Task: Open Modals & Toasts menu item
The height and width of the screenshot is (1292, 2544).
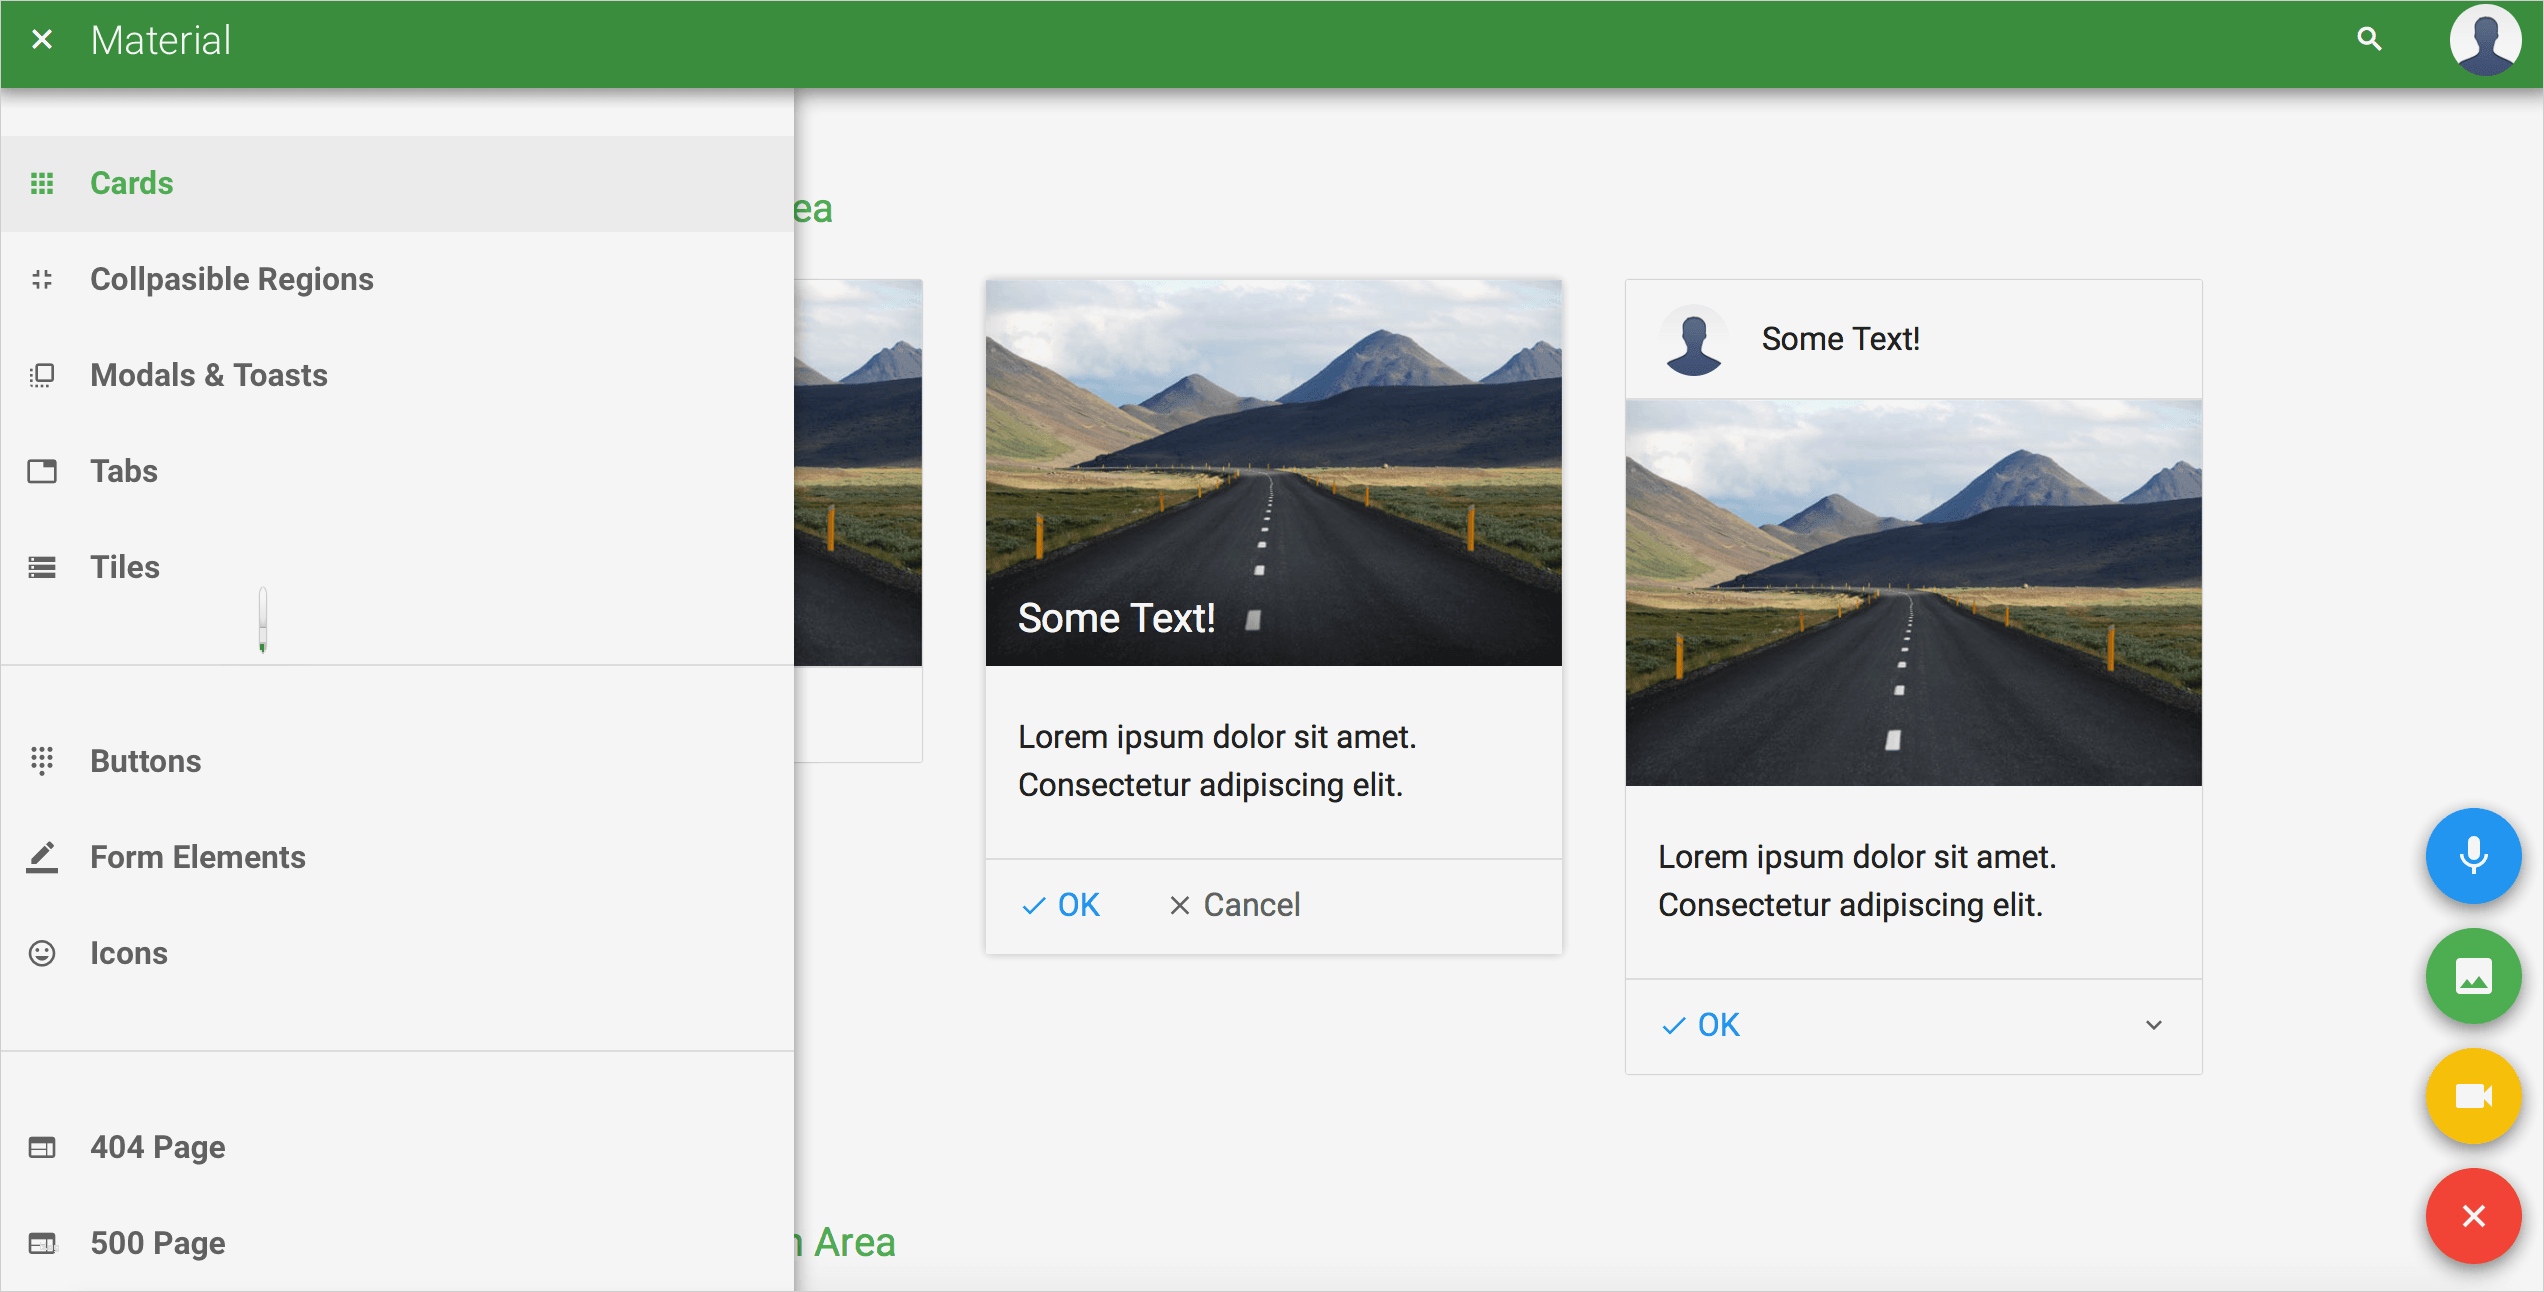Action: [209, 375]
